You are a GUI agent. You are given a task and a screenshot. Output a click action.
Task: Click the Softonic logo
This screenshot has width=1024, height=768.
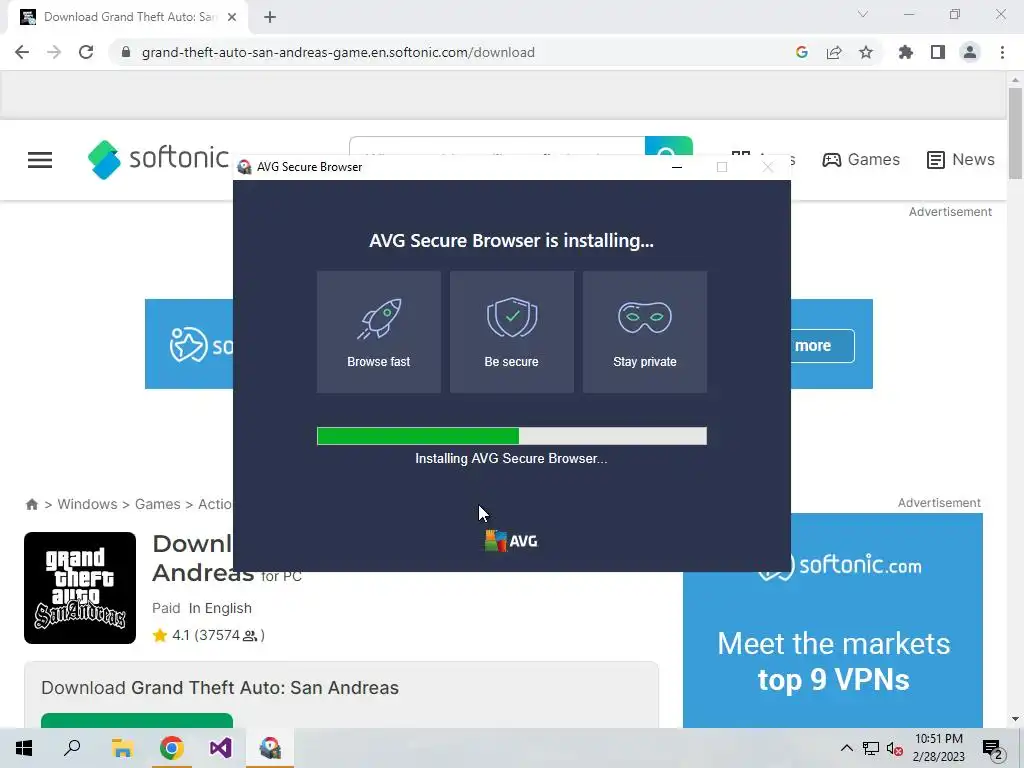pos(158,159)
